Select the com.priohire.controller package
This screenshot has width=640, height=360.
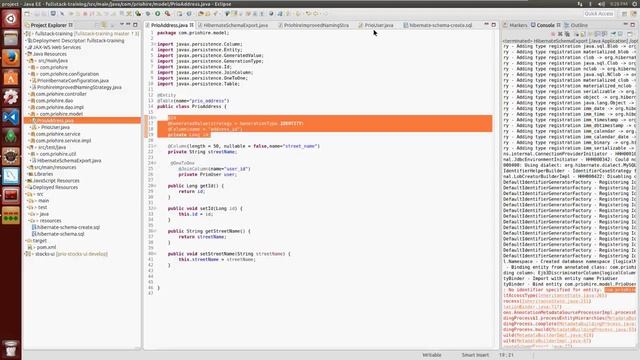click(x=61, y=94)
